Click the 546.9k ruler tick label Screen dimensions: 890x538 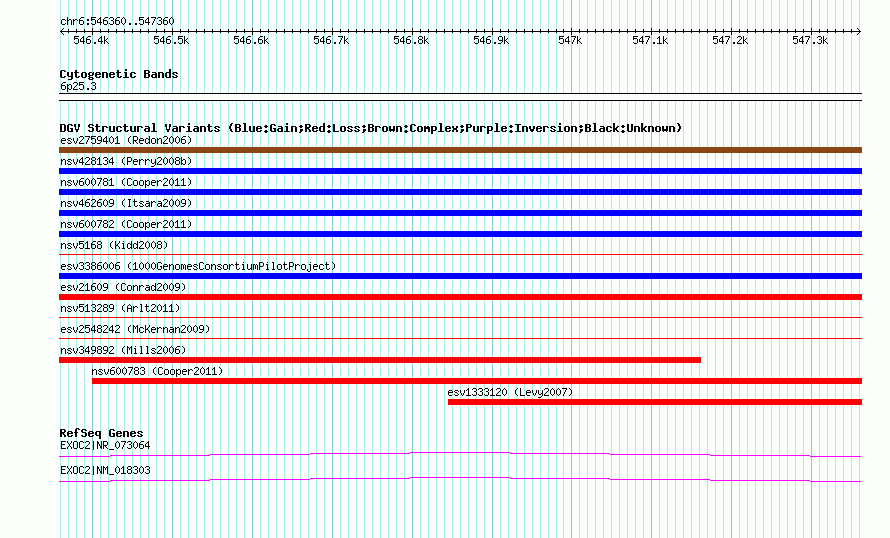(491, 40)
